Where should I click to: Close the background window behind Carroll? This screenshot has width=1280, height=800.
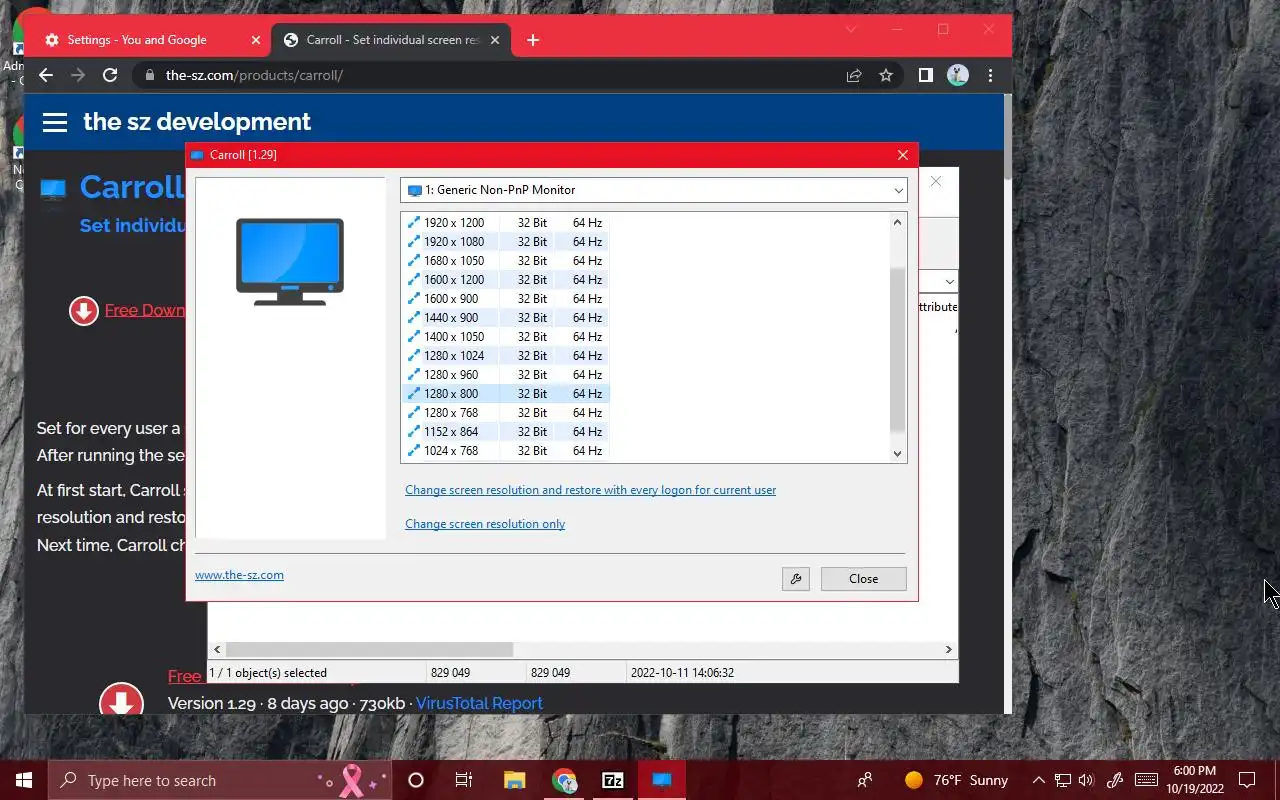[x=935, y=181]
